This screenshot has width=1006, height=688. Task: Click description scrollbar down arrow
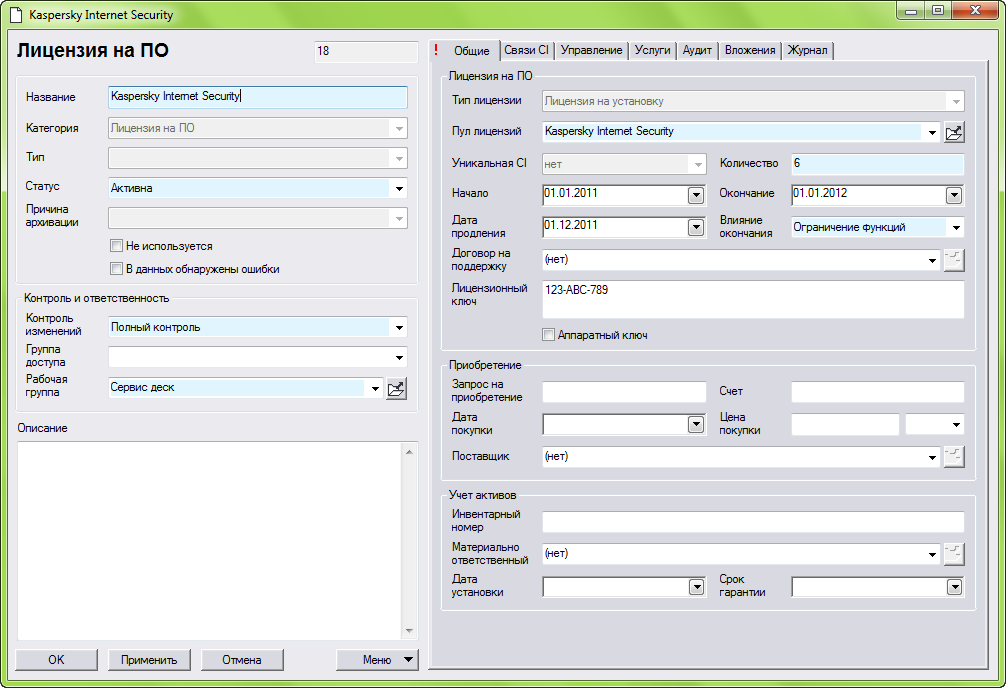[x=410, y=631]
